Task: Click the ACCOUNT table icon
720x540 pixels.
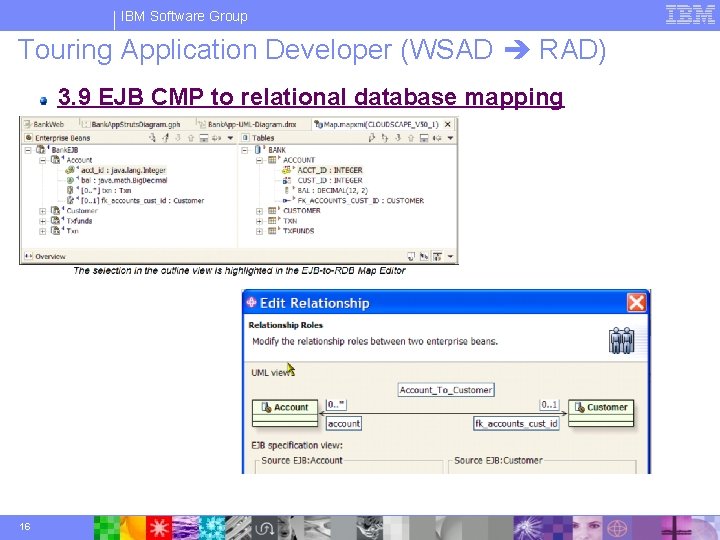Action: click(x=272, y=160)
